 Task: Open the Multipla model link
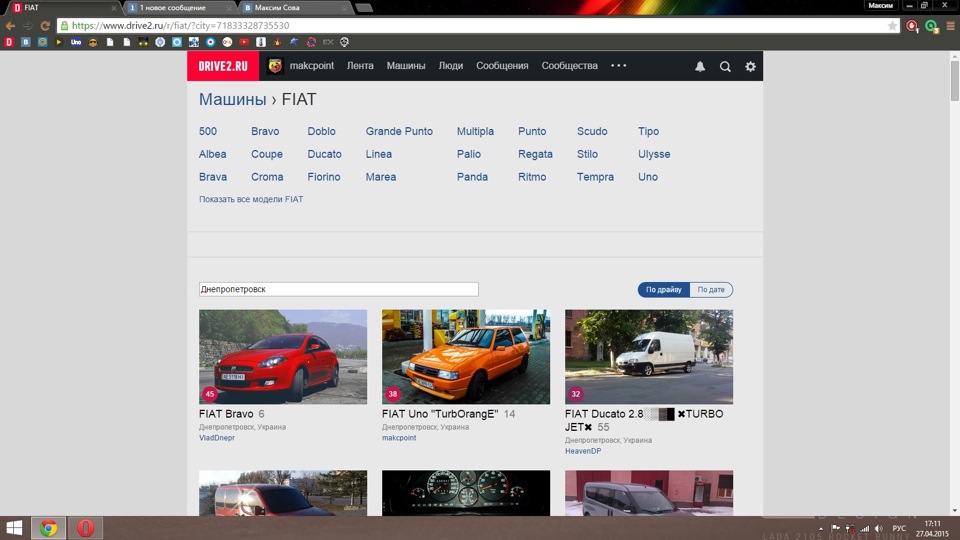click(475, 131)
